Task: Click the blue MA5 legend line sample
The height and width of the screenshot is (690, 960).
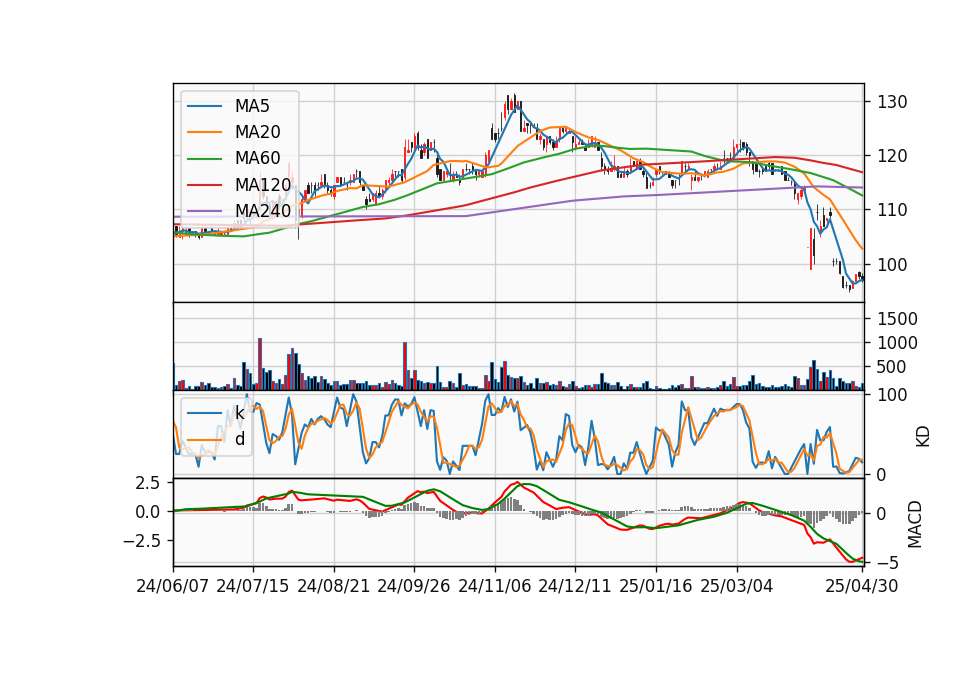Action: 204,106
